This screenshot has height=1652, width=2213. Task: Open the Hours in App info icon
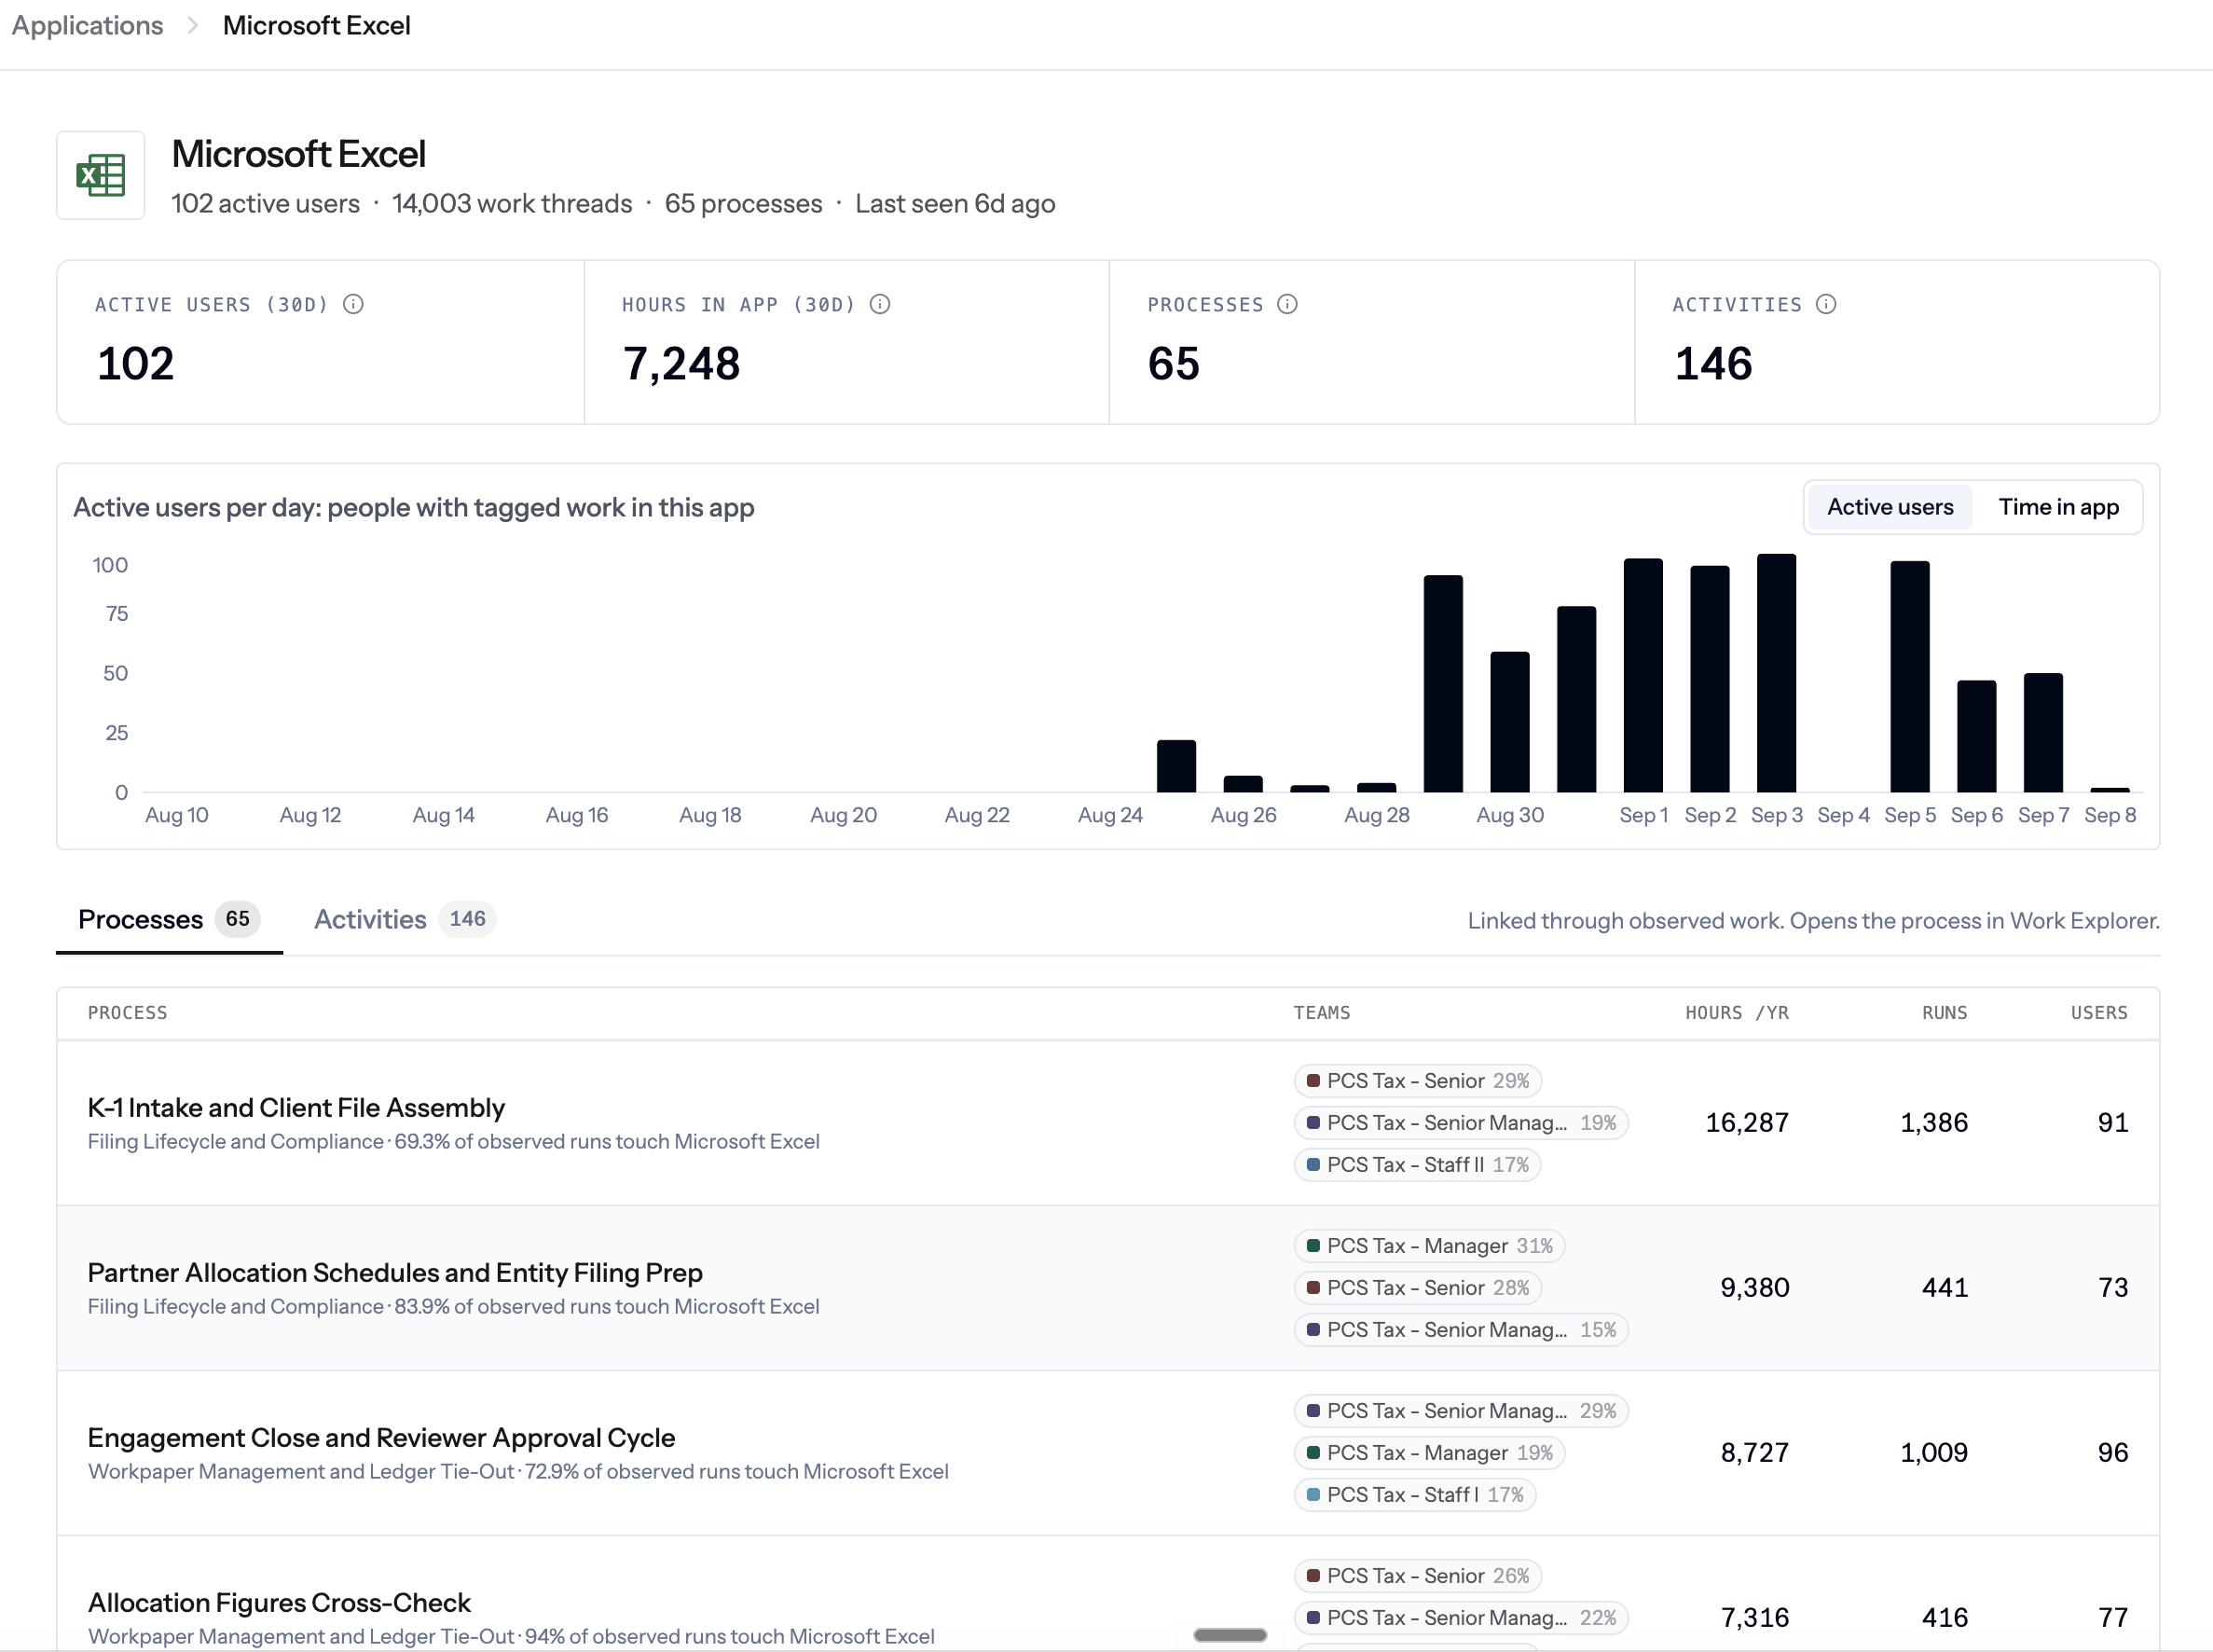coord(880,304)
